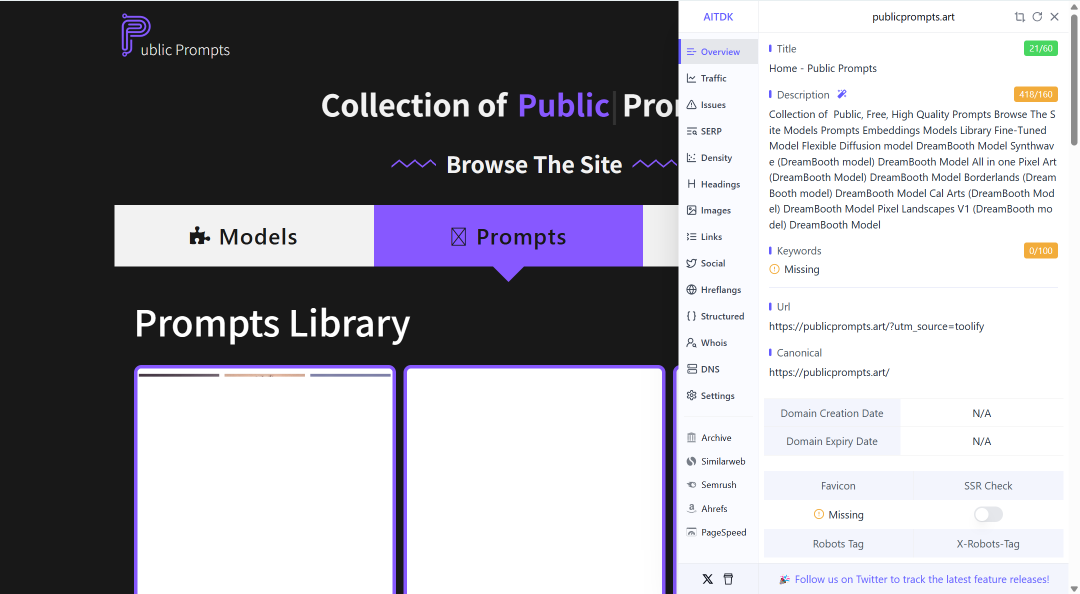Click the X-Robots-Tag header cell
1080x594 pixels.
coord(988,544)
